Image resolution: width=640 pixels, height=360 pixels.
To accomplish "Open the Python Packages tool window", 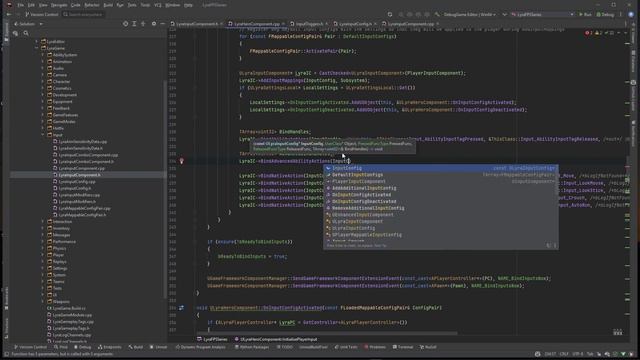I will (x=251, y=347).
